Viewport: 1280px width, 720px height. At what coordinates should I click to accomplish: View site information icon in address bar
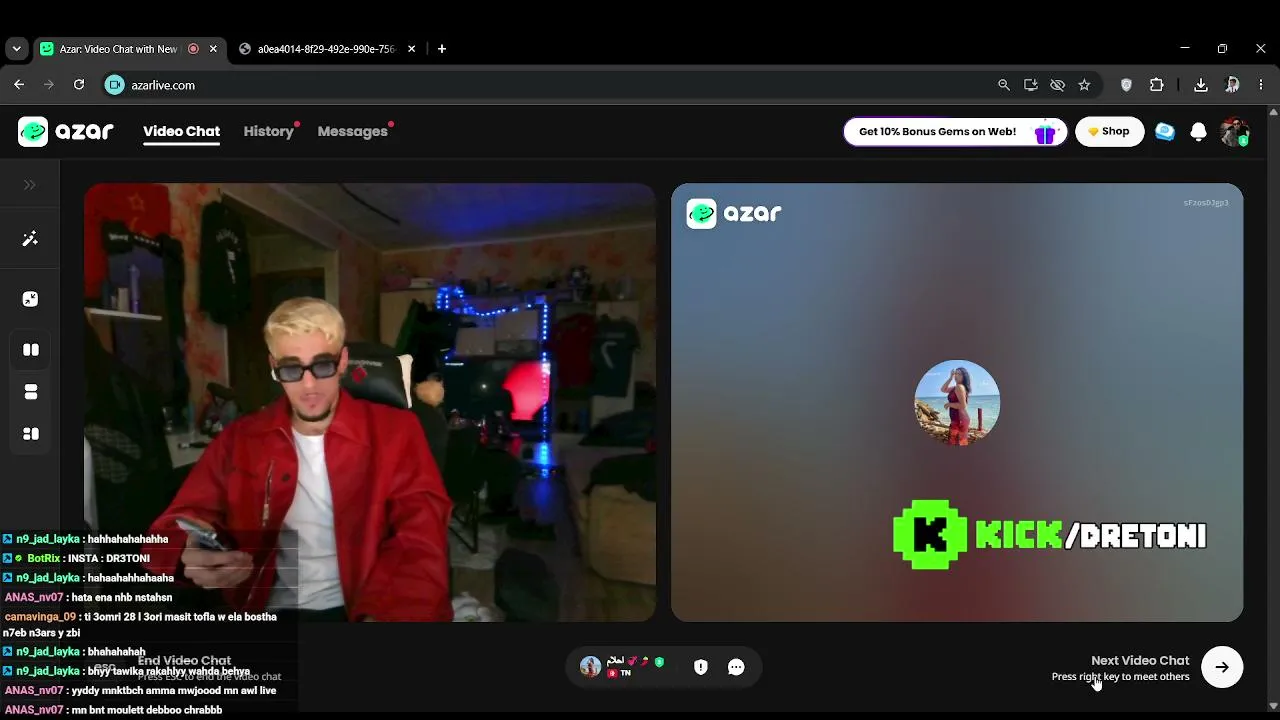click(x=115, y=85)
